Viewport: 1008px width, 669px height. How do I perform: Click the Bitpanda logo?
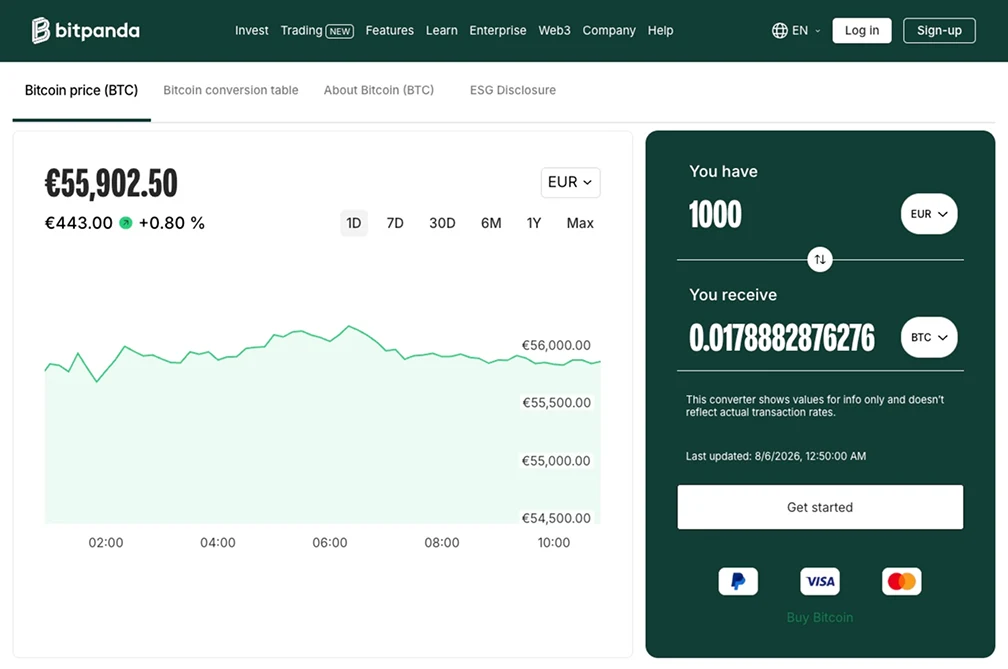[x=86, y=30]
